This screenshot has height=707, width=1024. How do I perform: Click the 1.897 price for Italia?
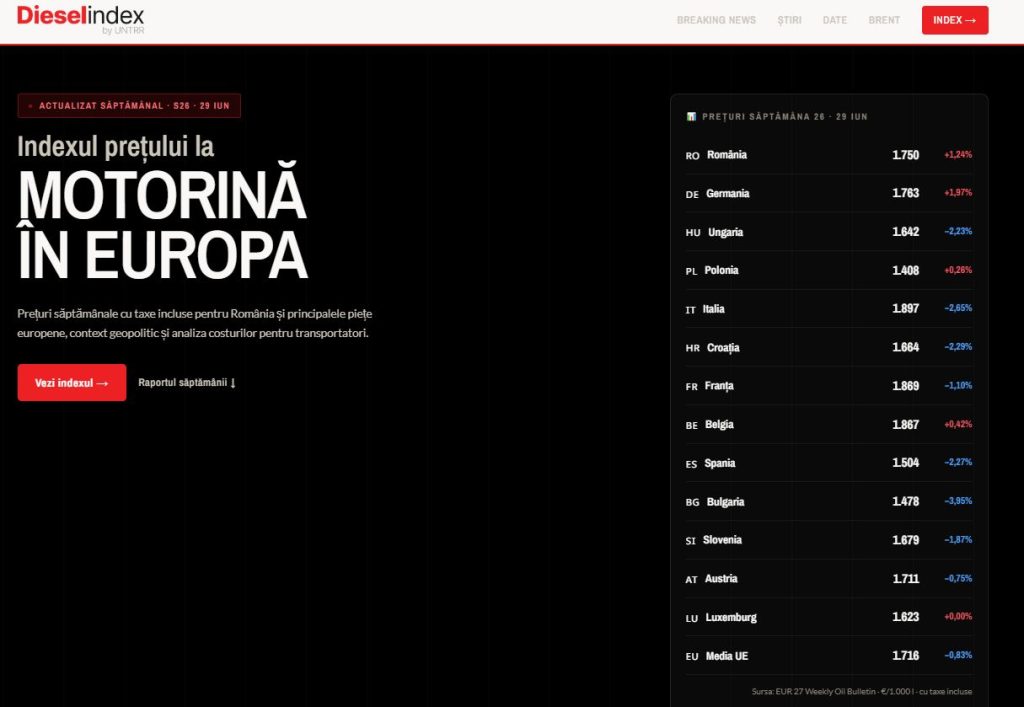(x=905, y=308)
